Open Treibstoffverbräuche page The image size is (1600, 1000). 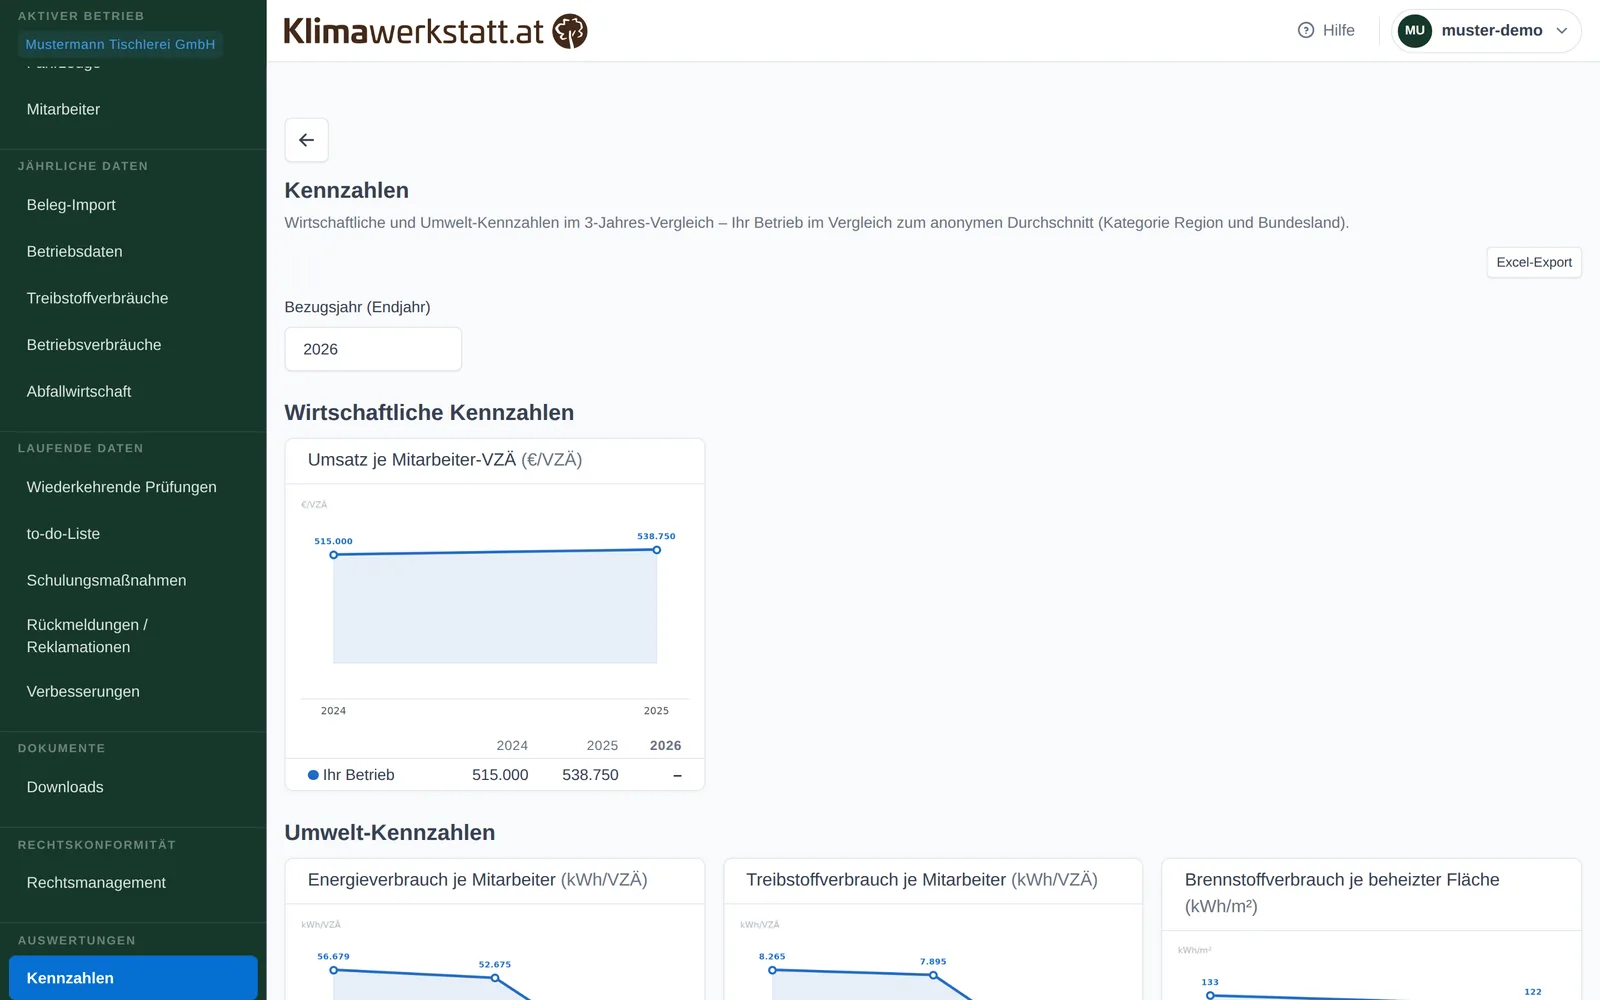[97, 298]
